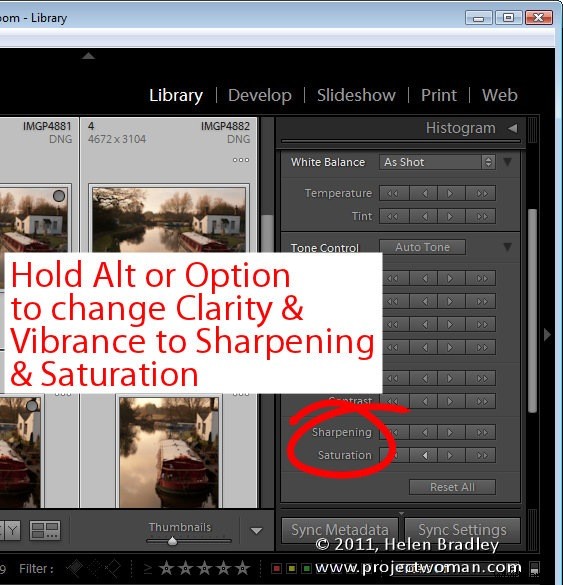The image size is (563, 585).
Task: Filter by rejected photos
Action: click(x=113, y=568)
